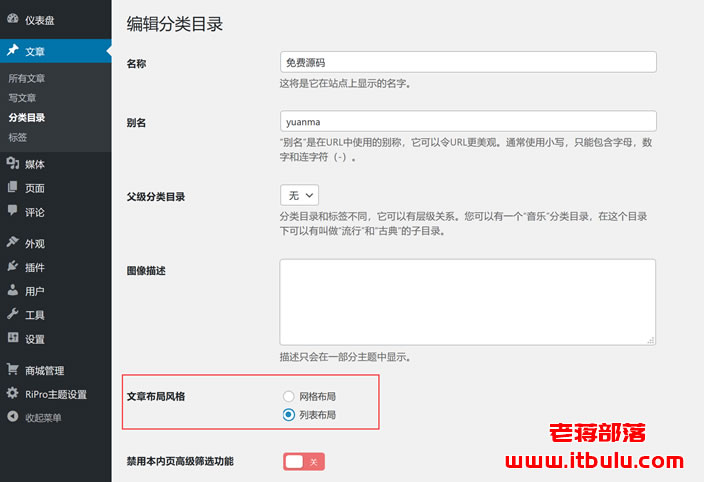Click the shopping cart icon 商城管理
The image size is (704, 482).
(x=13, y=369)
